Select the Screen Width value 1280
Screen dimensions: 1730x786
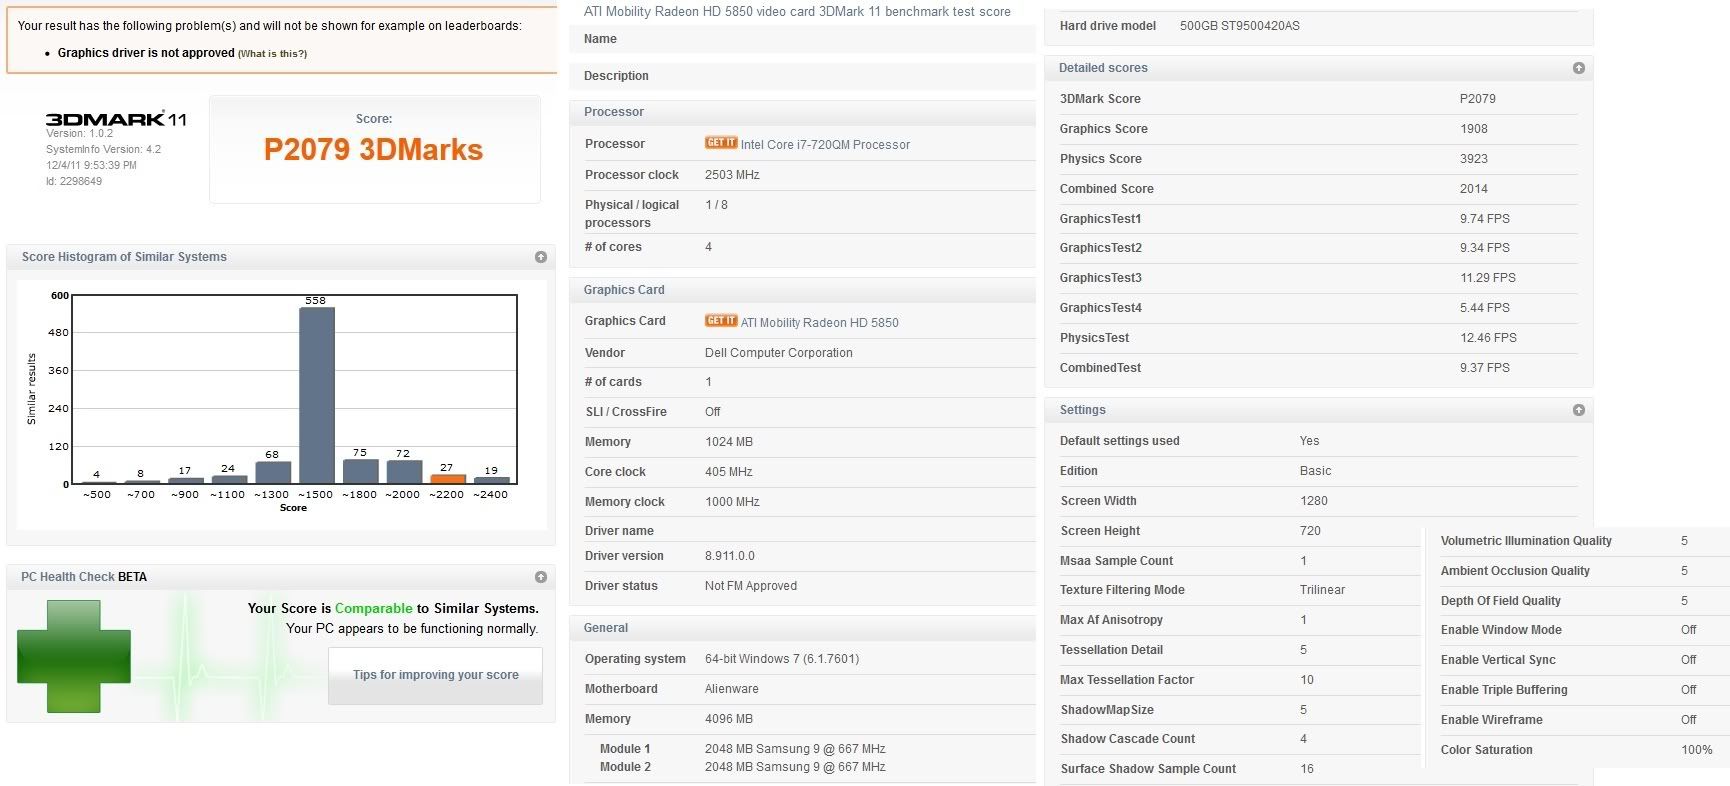1314,501
